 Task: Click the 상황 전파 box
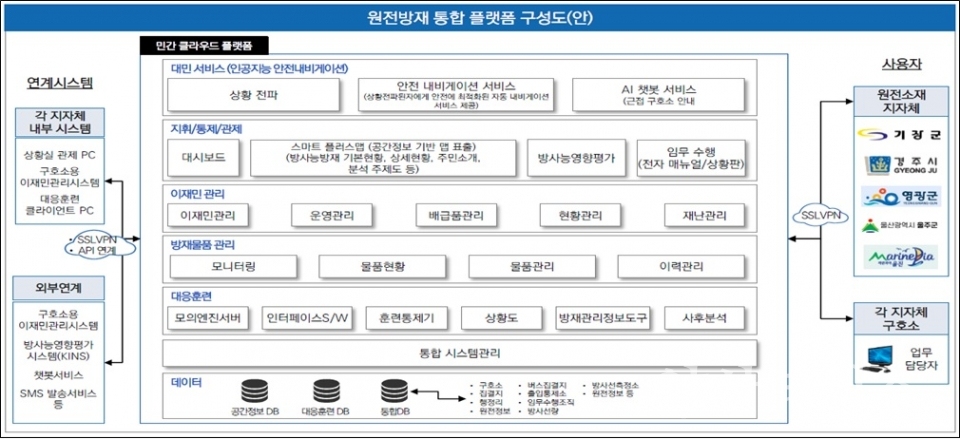253,94
